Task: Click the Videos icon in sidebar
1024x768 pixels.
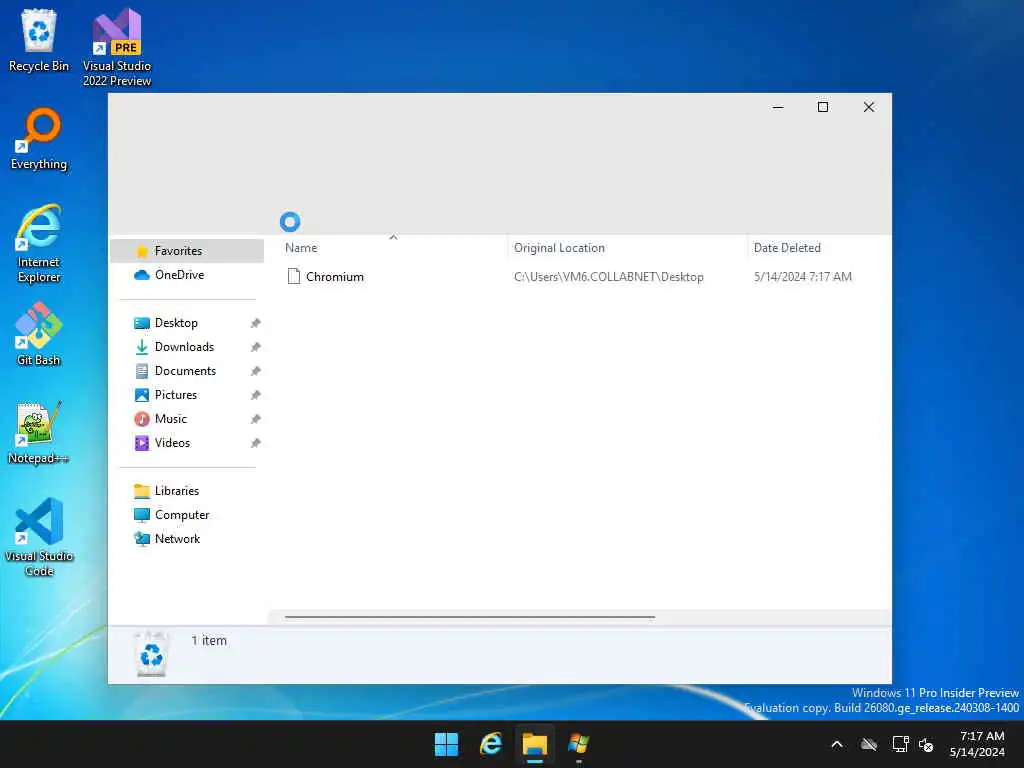Action: pos(142,443)
